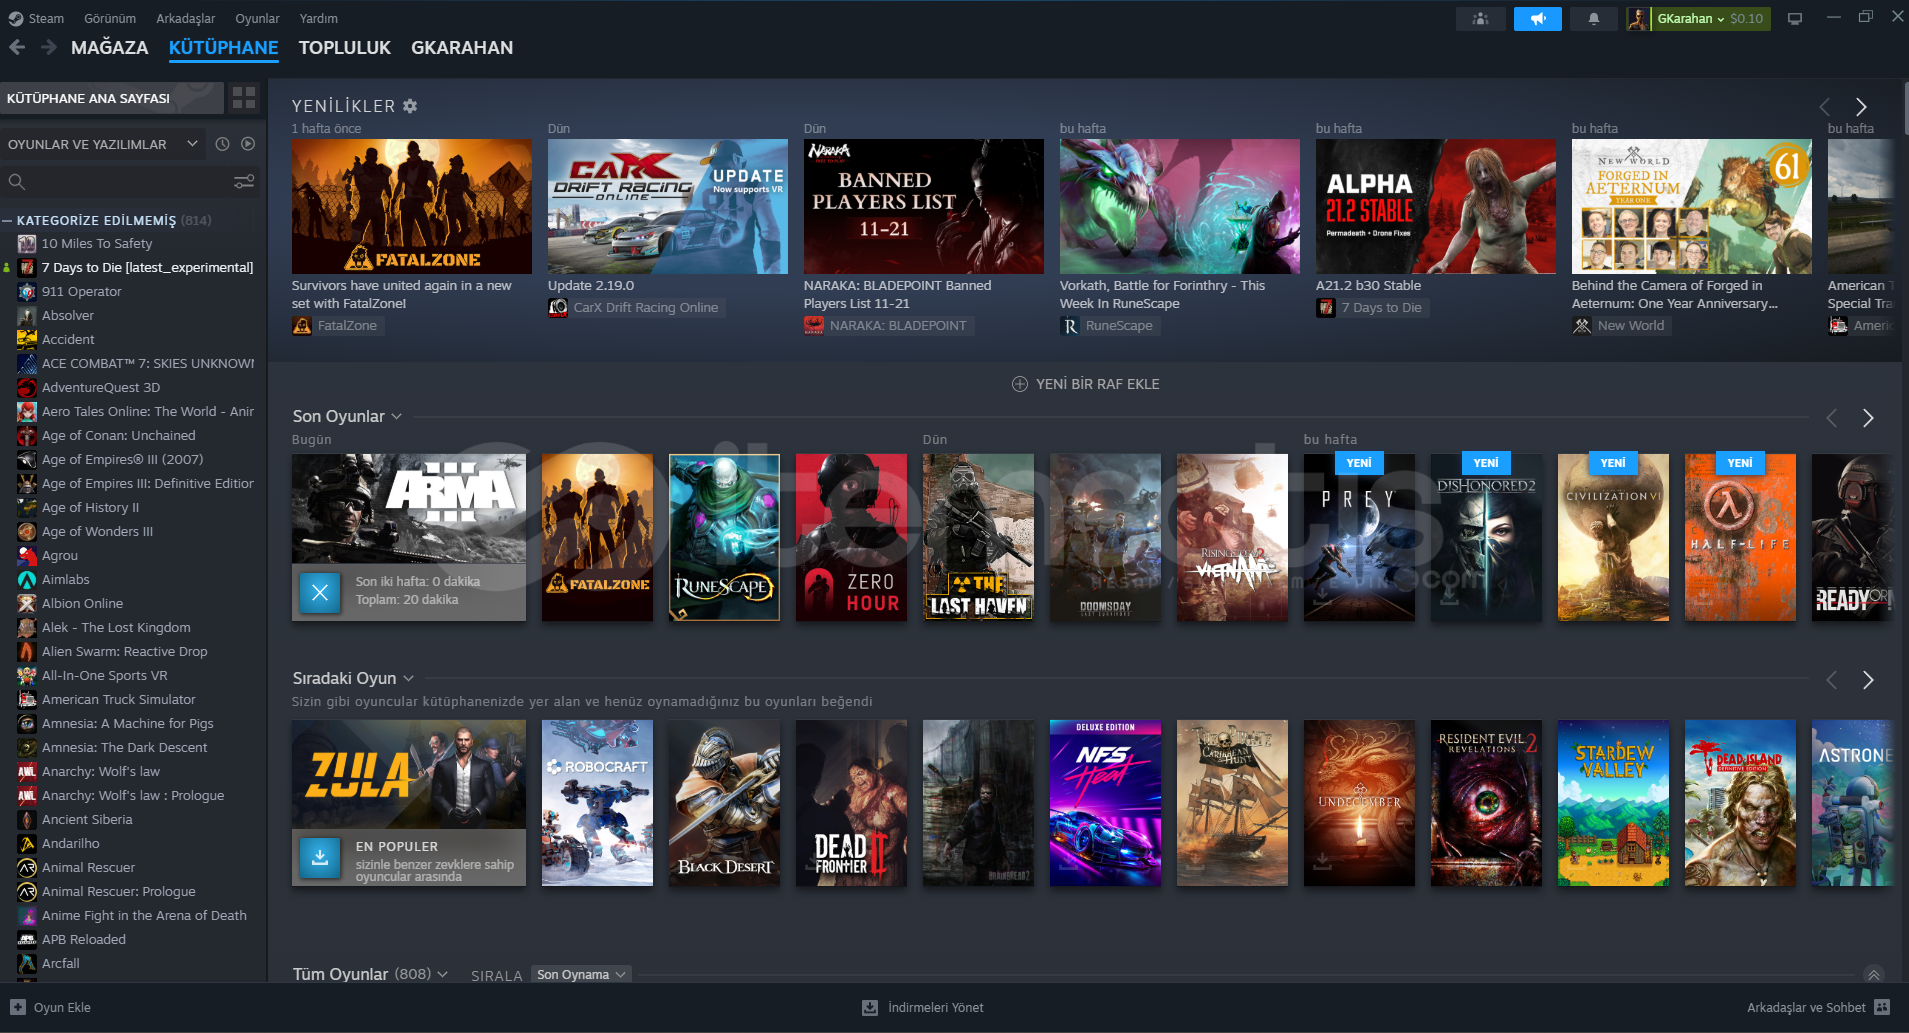1909x1033 pixels.
Task: Collapse the KATEGORİZE EDİLMEMİŞ category
Action: (x=7, y=221)
